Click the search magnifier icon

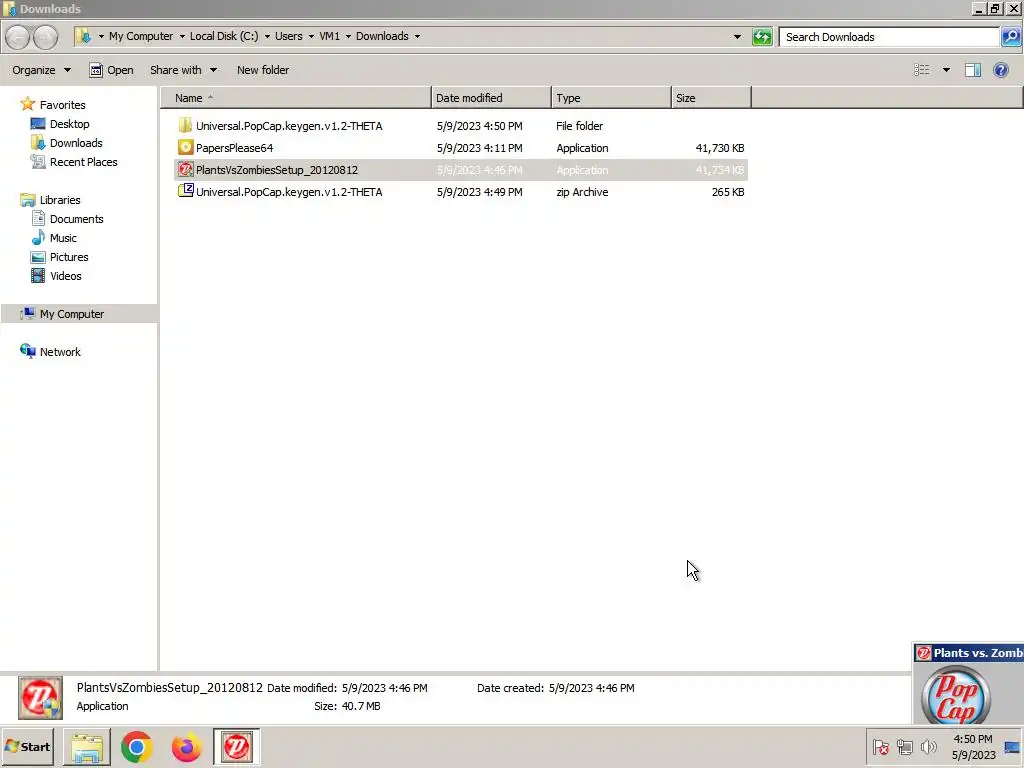[1011, 37]
